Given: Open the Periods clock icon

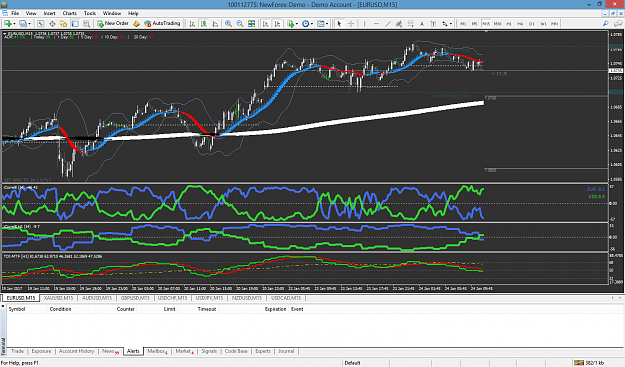Looking at the screenshot, I should click(305, 24).
